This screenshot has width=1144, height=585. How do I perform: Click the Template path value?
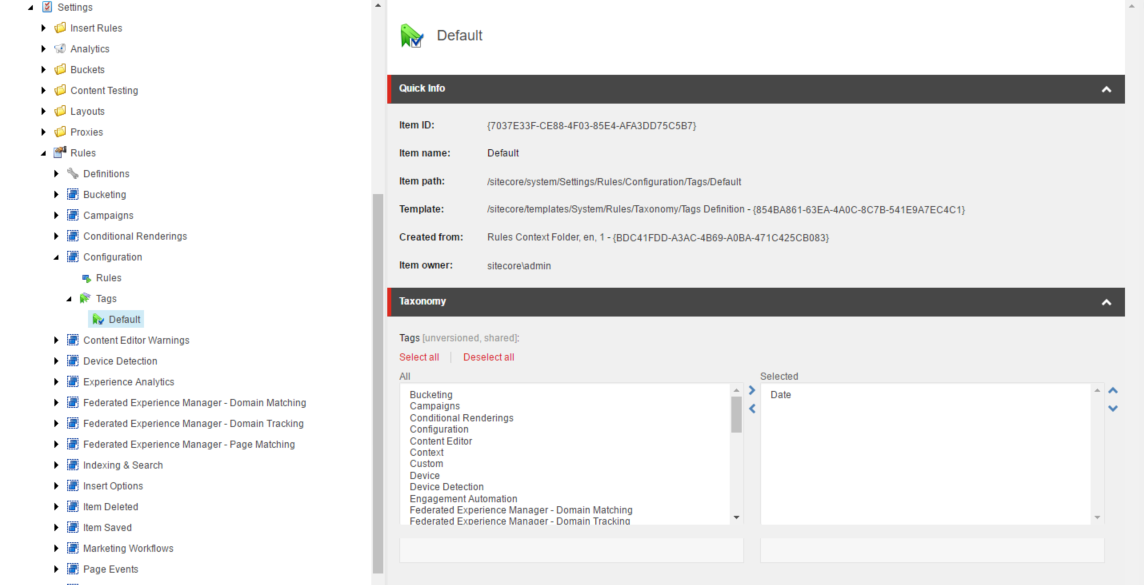coord(726,209)
